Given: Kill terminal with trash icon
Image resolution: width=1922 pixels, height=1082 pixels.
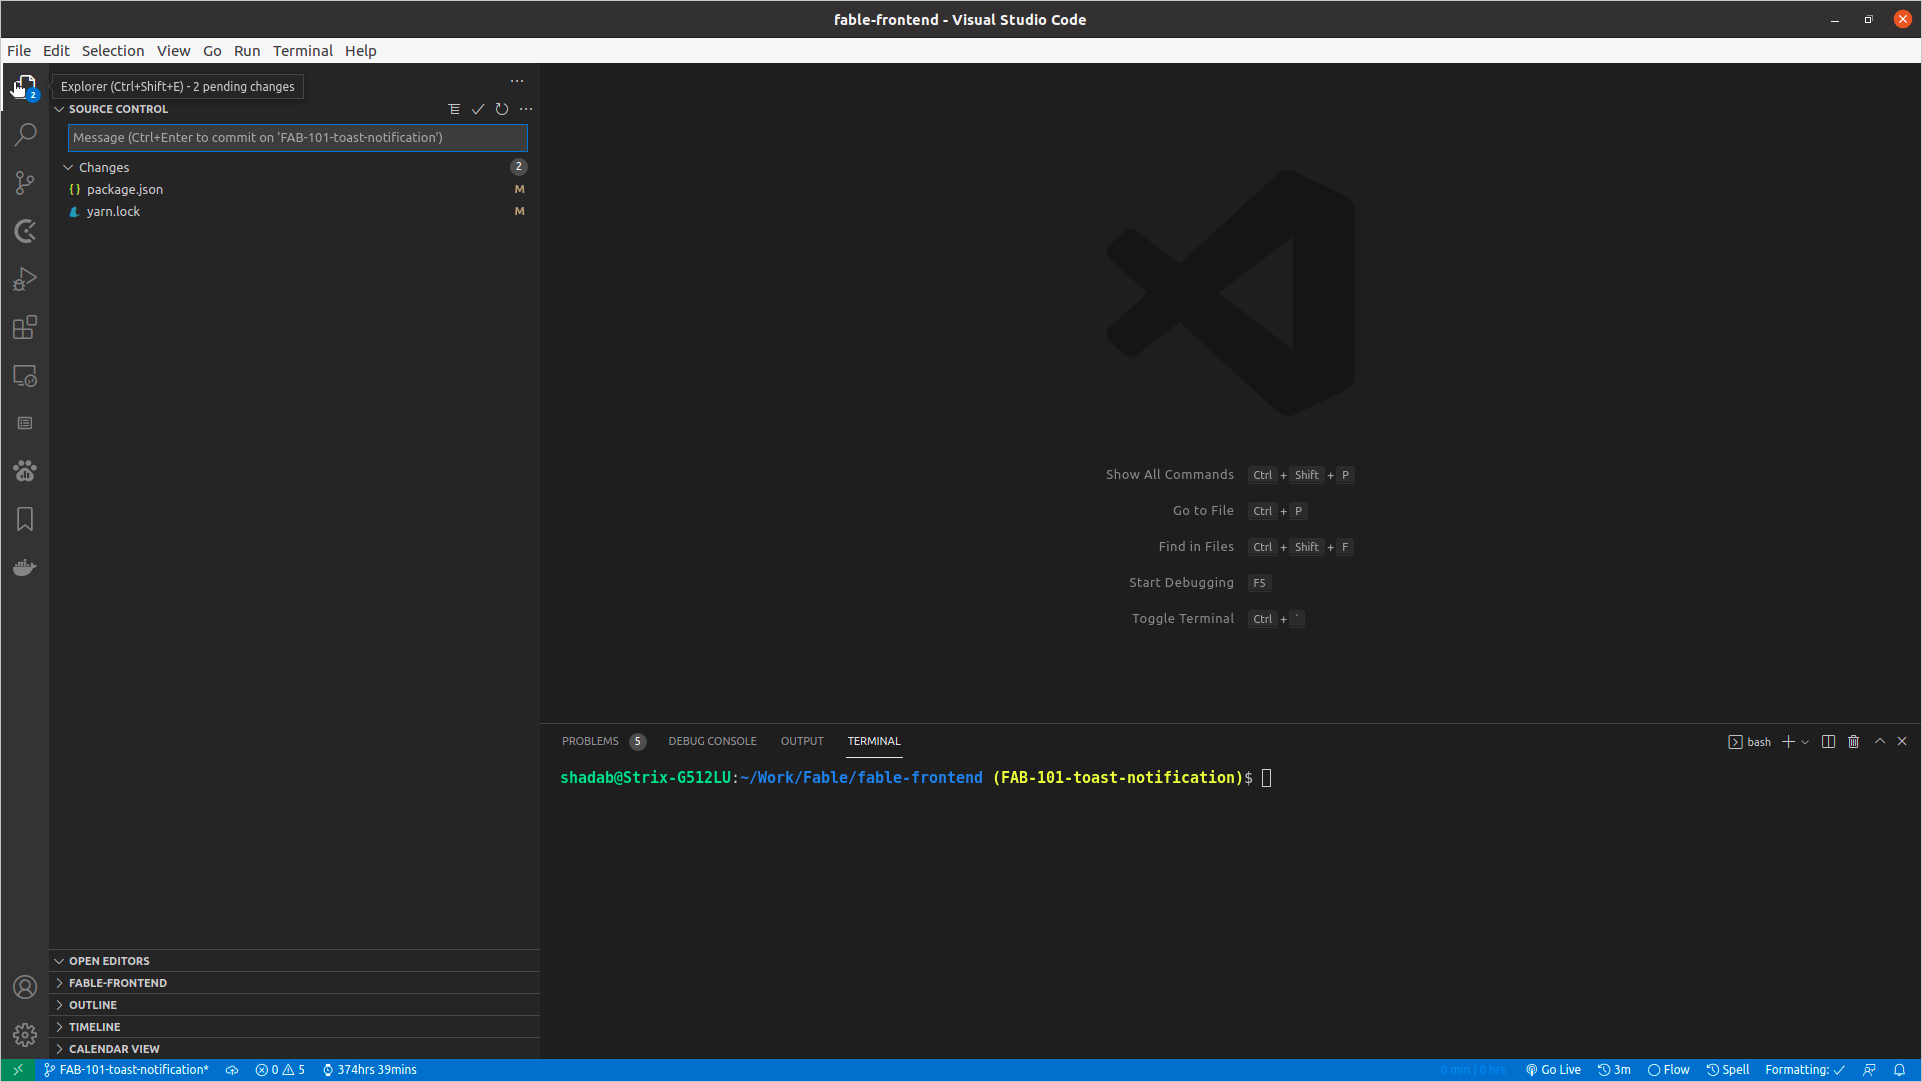Looking at the screenshot, I should click(1853, 741).
